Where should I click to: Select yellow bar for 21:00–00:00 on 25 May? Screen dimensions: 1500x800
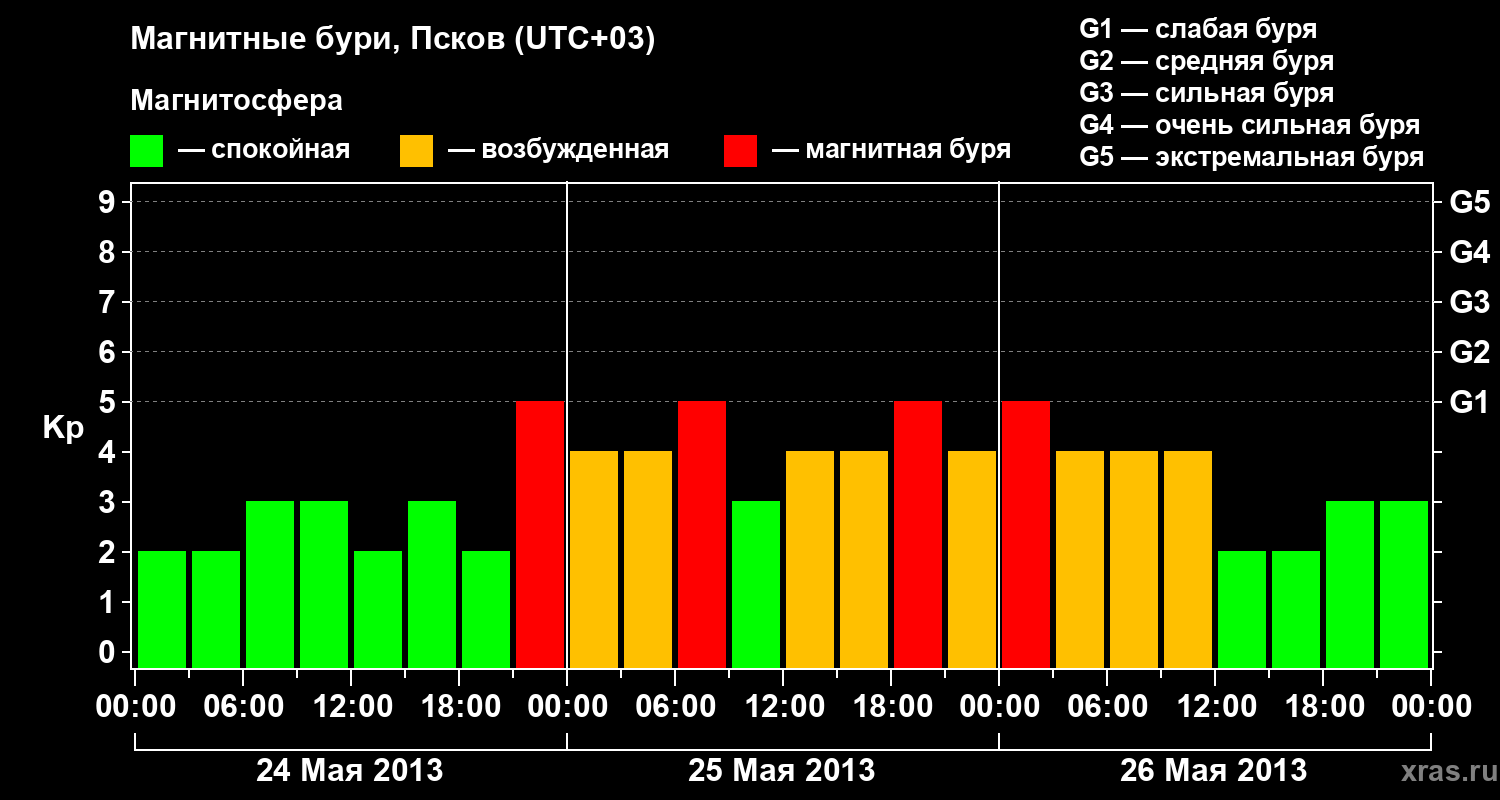(x=972, y=559)
